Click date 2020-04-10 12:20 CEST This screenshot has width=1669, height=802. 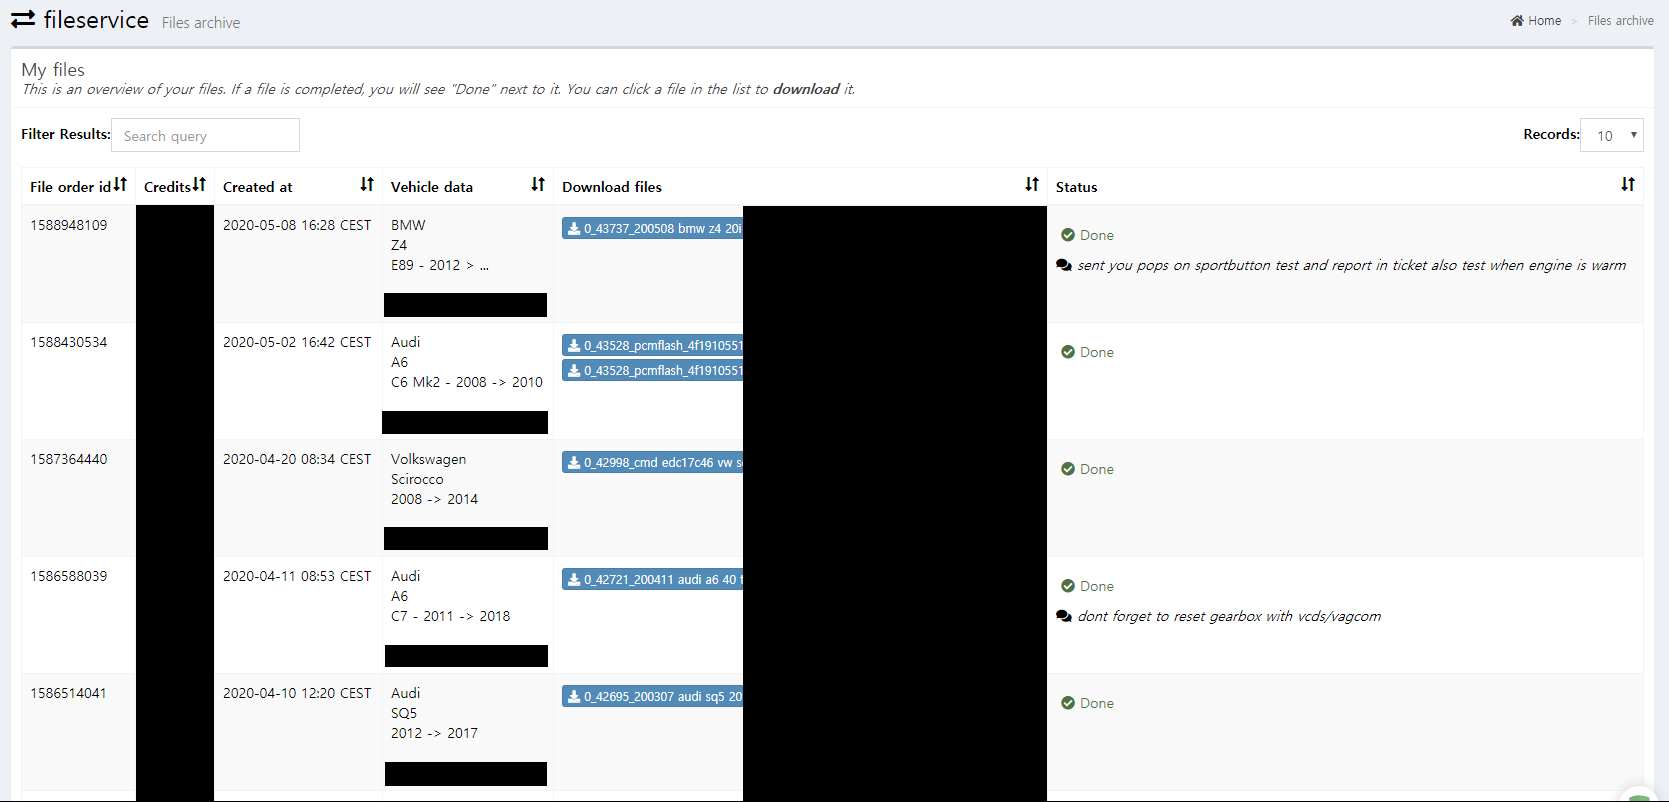pos(297,693)
